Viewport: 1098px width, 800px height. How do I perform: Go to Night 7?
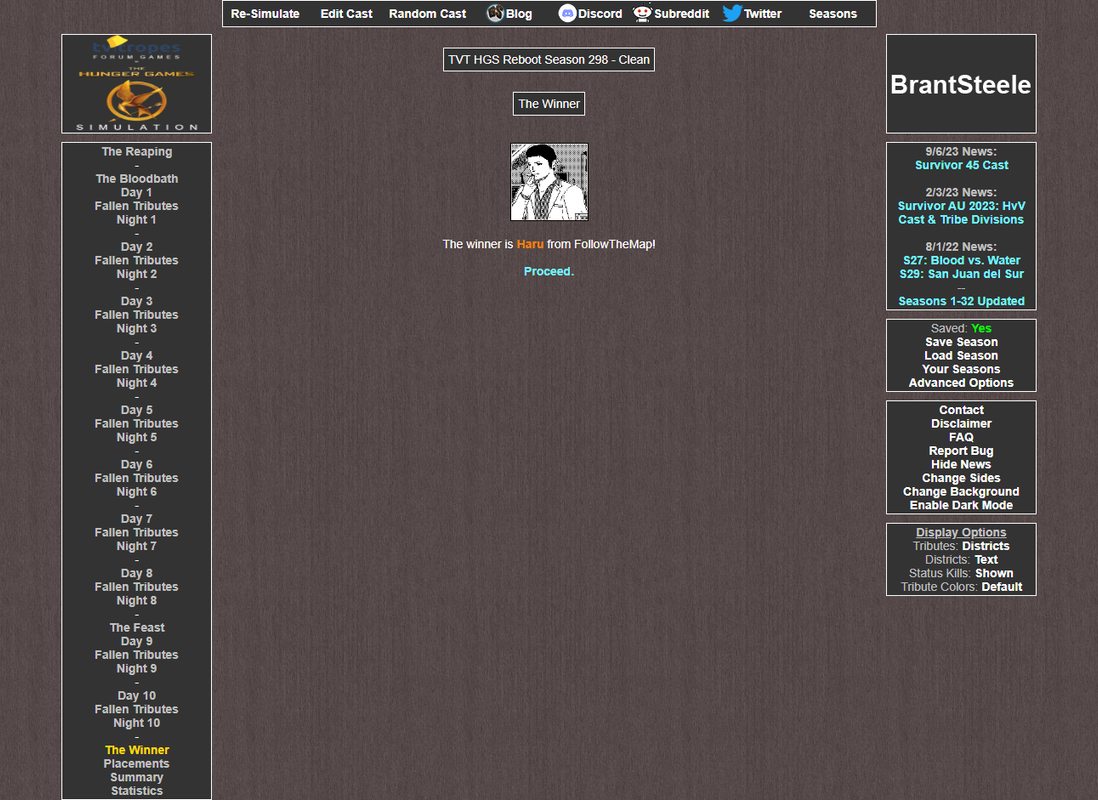pyautogui.click(x=137, y=546)
